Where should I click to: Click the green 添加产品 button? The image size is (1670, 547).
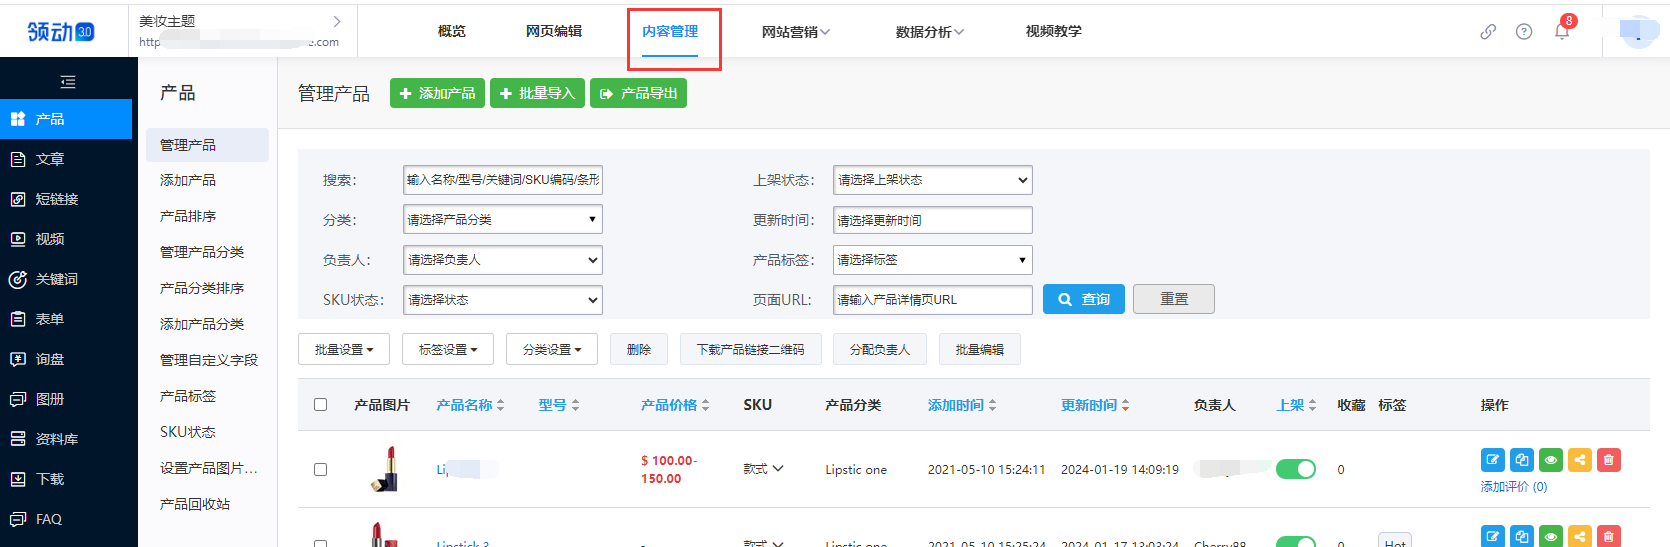coord(437,93)
